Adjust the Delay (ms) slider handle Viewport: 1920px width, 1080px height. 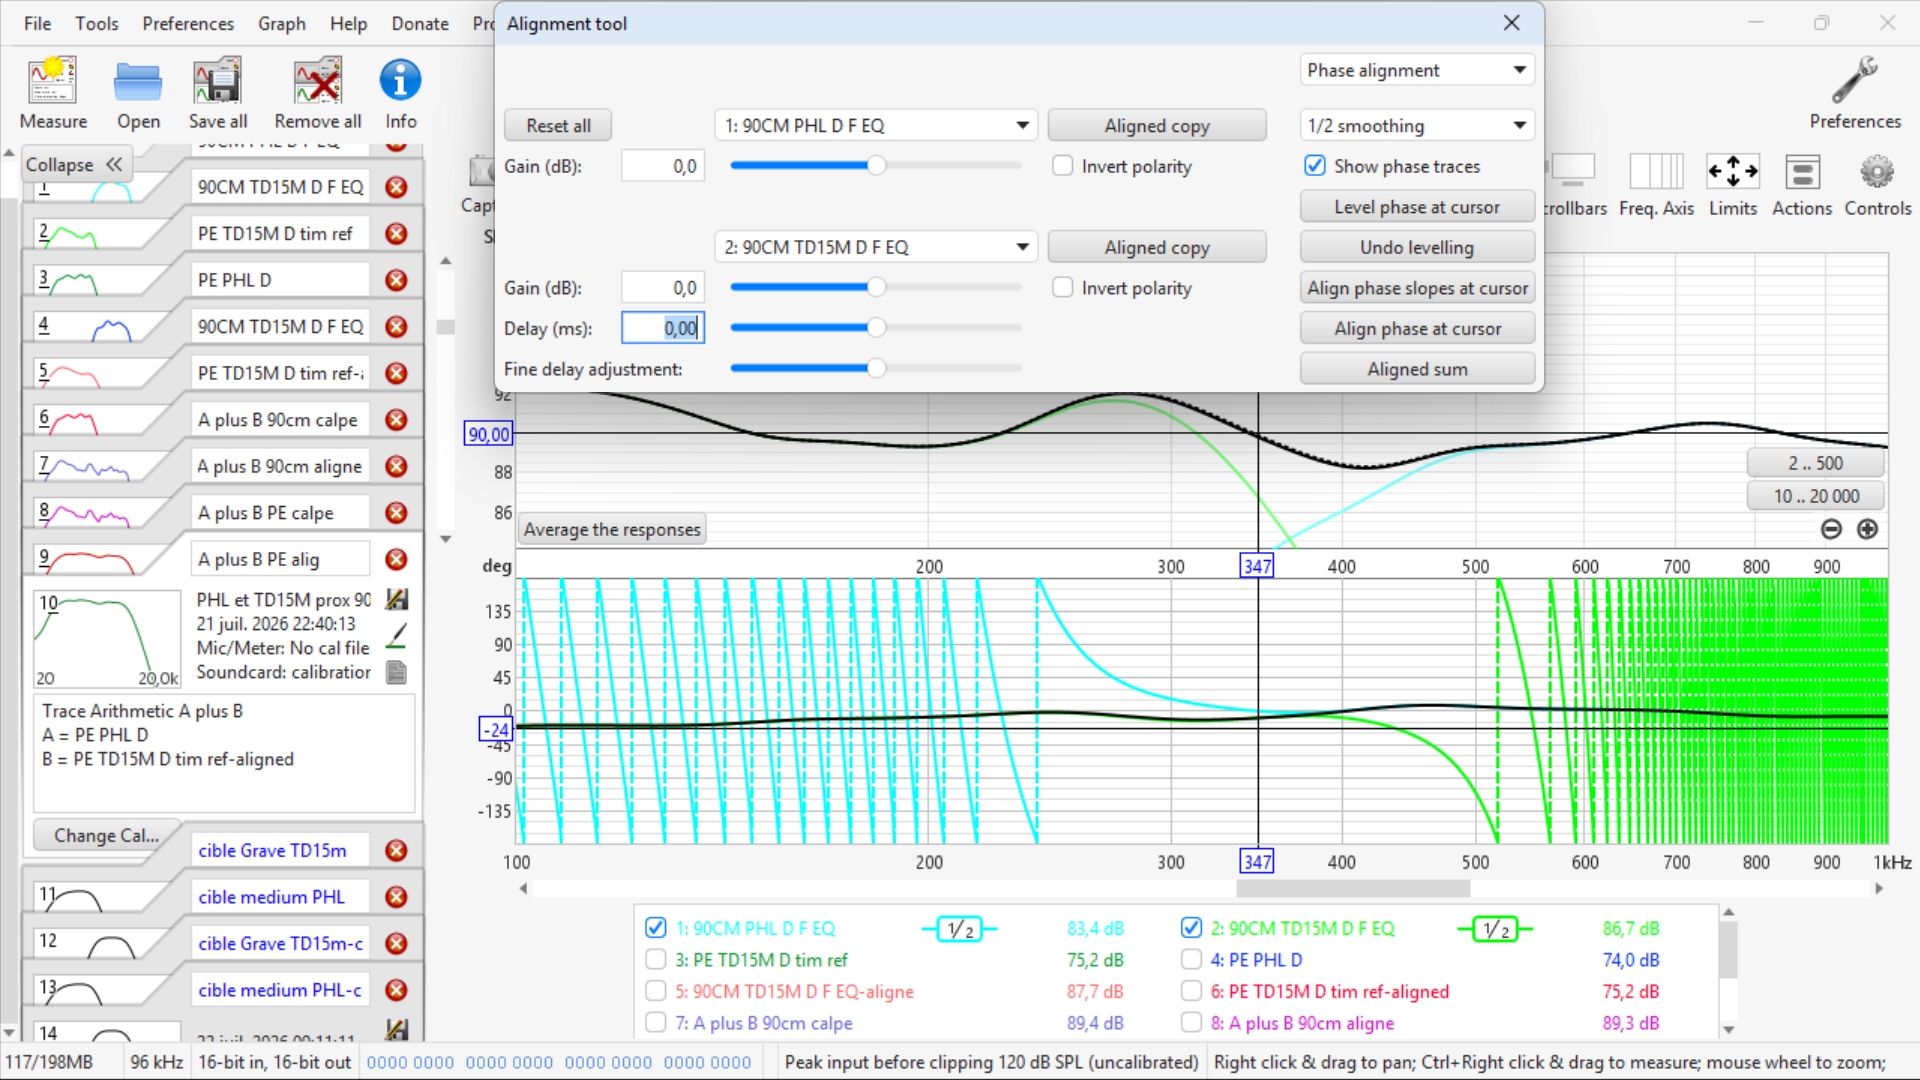tap(876, 327)
